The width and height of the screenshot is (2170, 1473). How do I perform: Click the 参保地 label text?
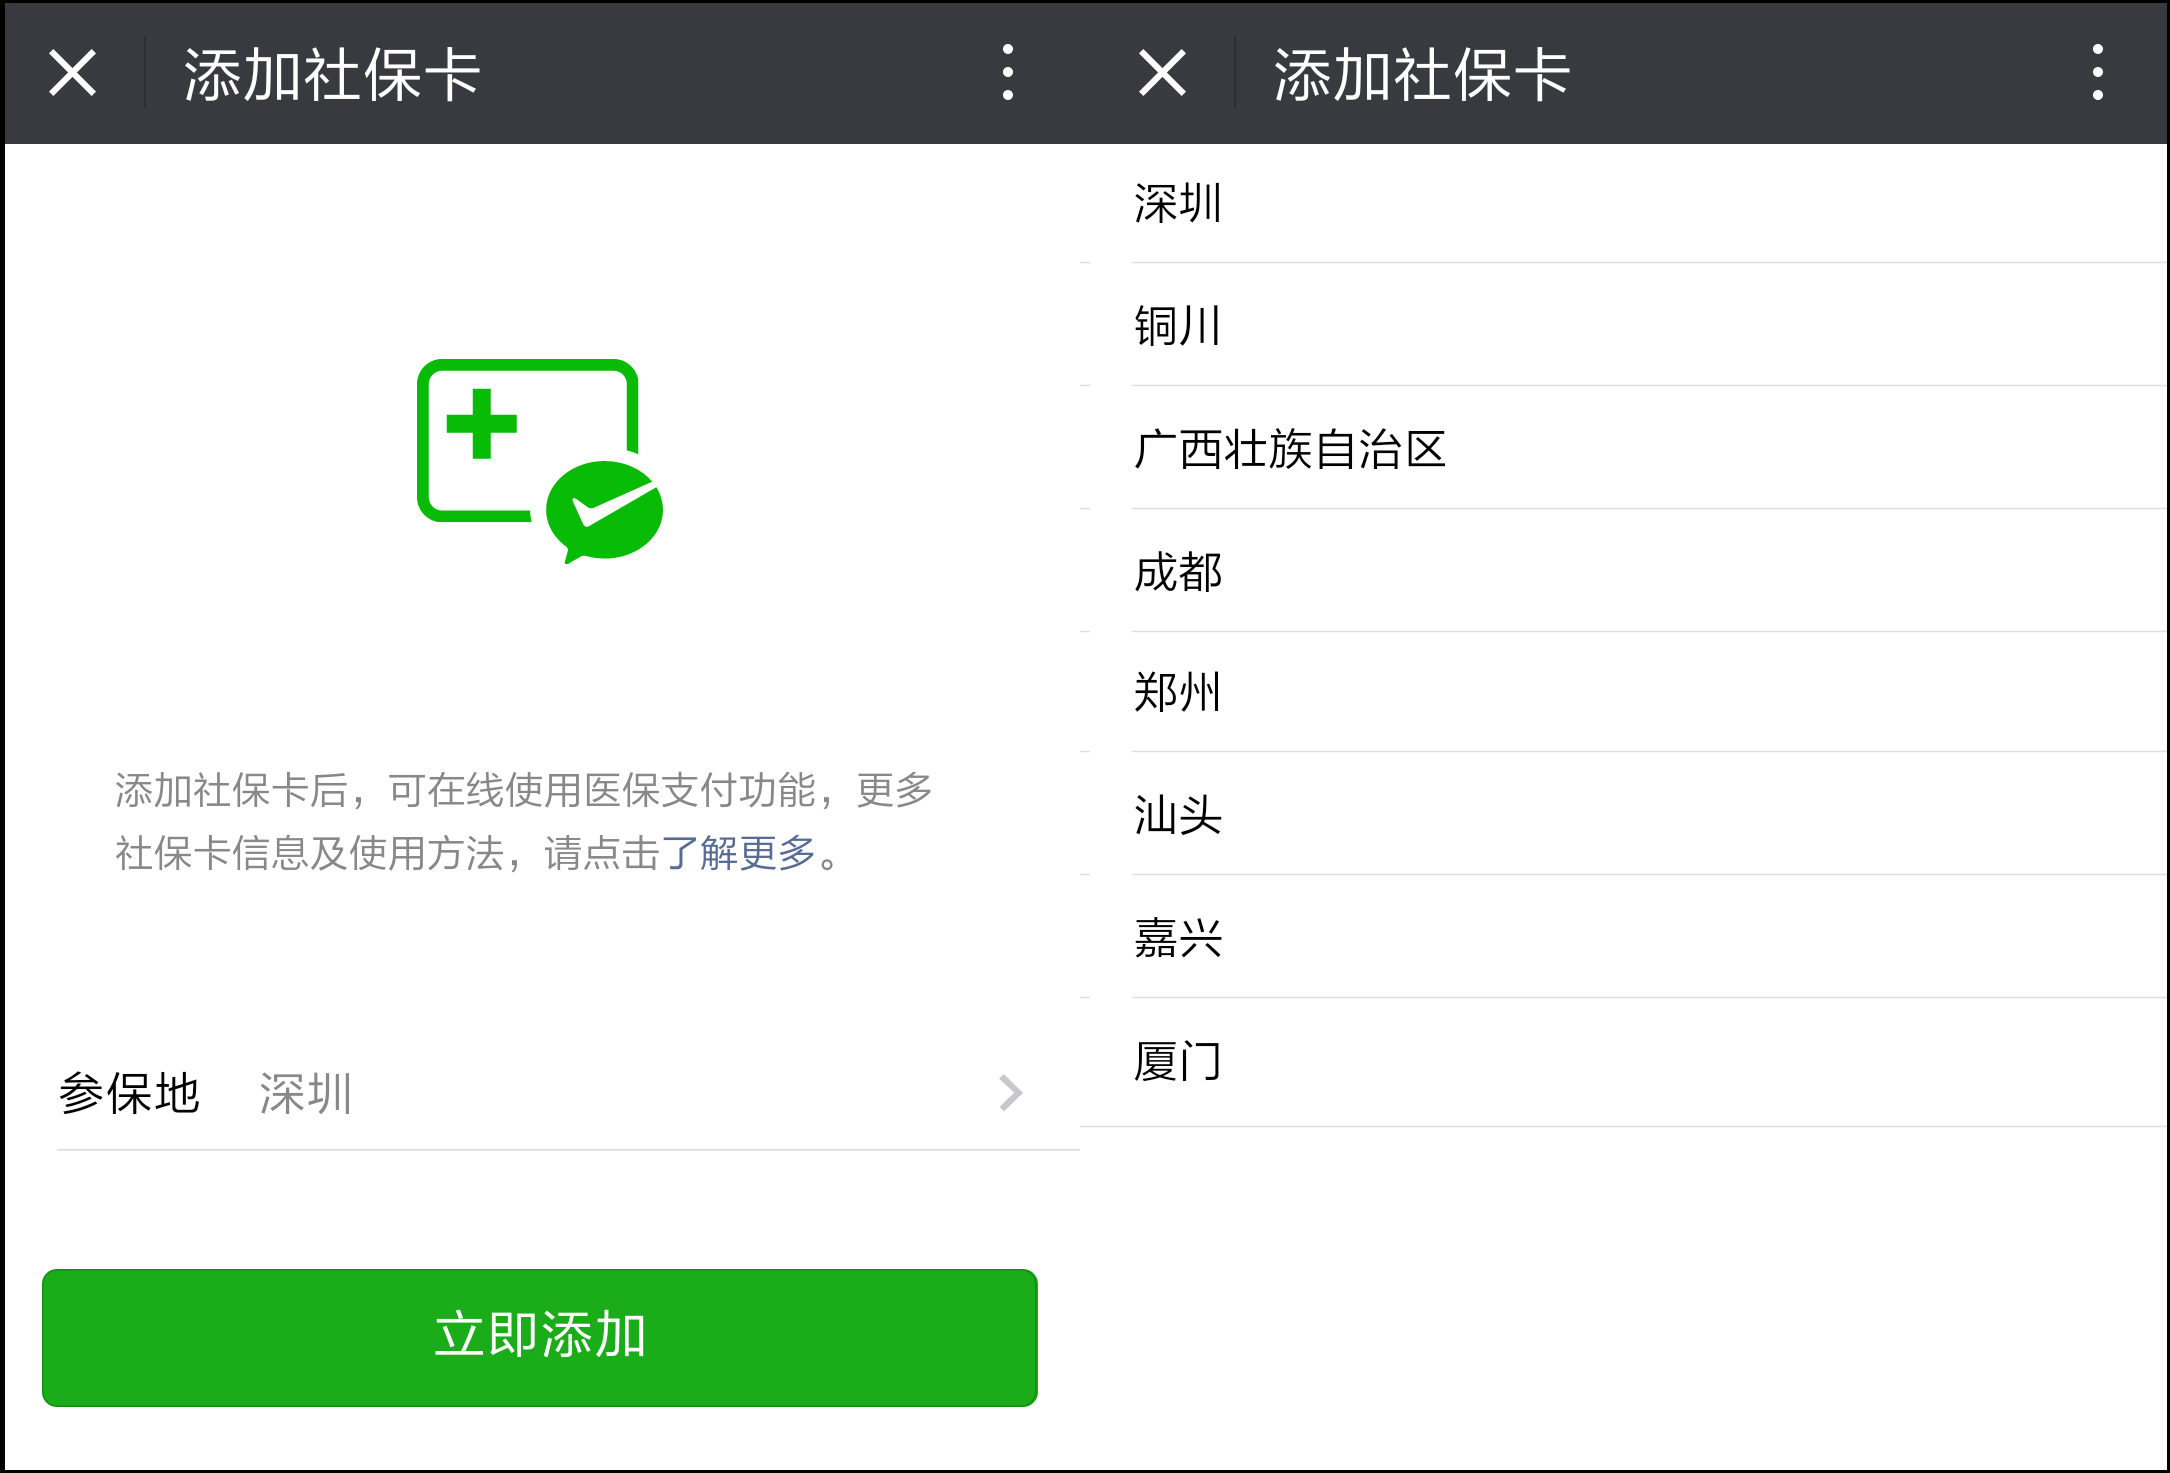point(130,1093)
